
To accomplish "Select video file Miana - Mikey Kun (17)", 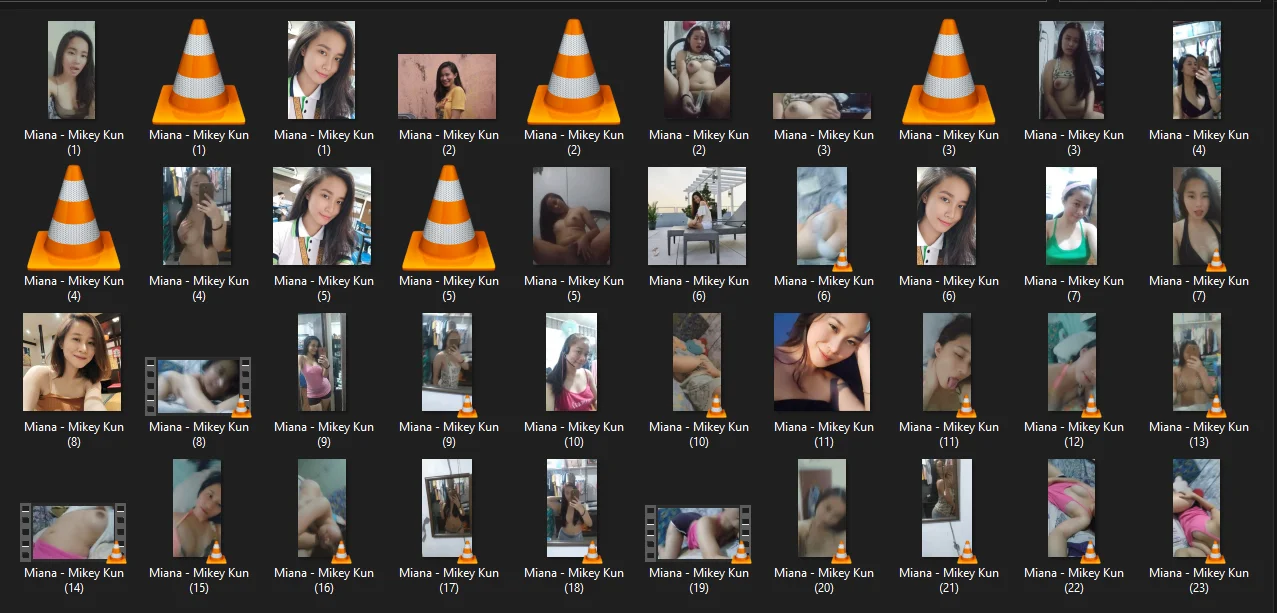I will [448, 510].
